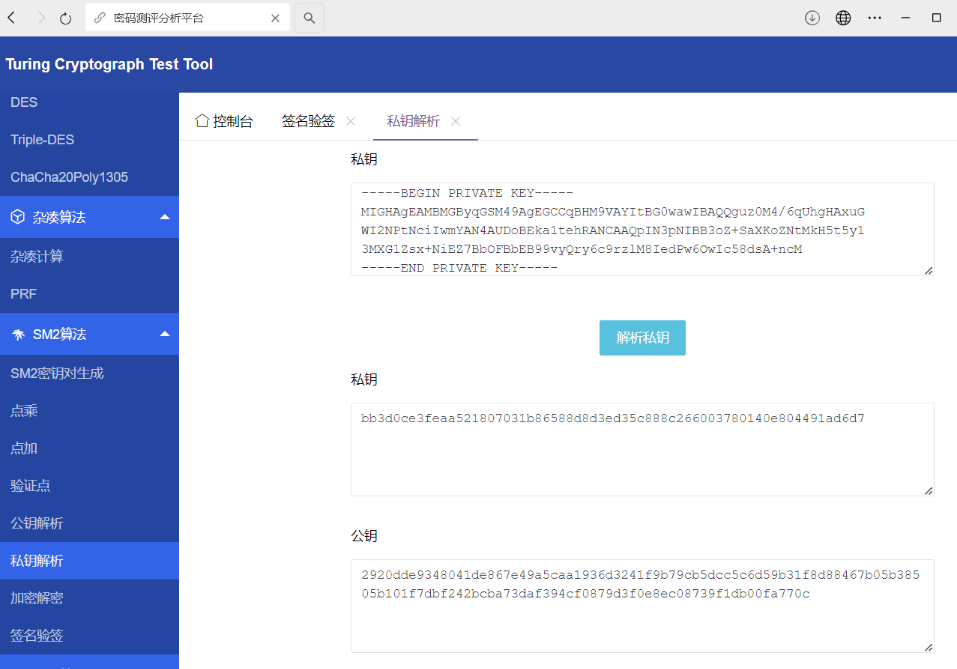Screen dimensions: 957x669
Task: Open 公钥解析 in the sidebar
Action: [89, 523]
